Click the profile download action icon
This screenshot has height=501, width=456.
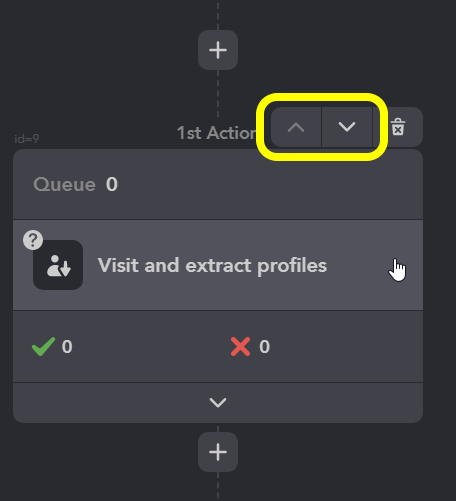click(58, 265)
